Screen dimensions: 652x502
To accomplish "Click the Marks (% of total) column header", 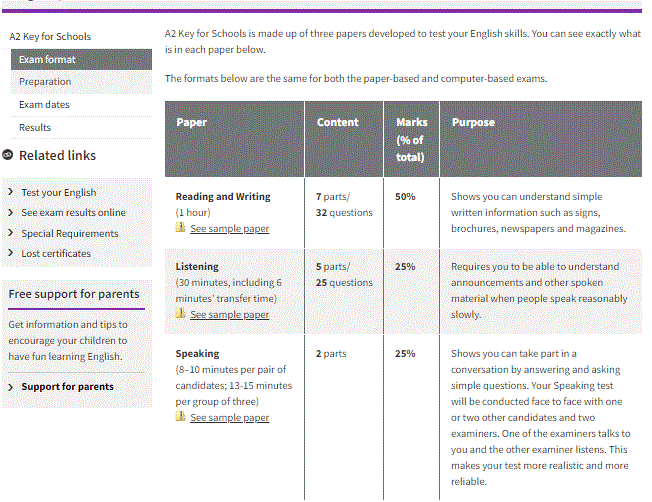I will [x=411, y=139].
